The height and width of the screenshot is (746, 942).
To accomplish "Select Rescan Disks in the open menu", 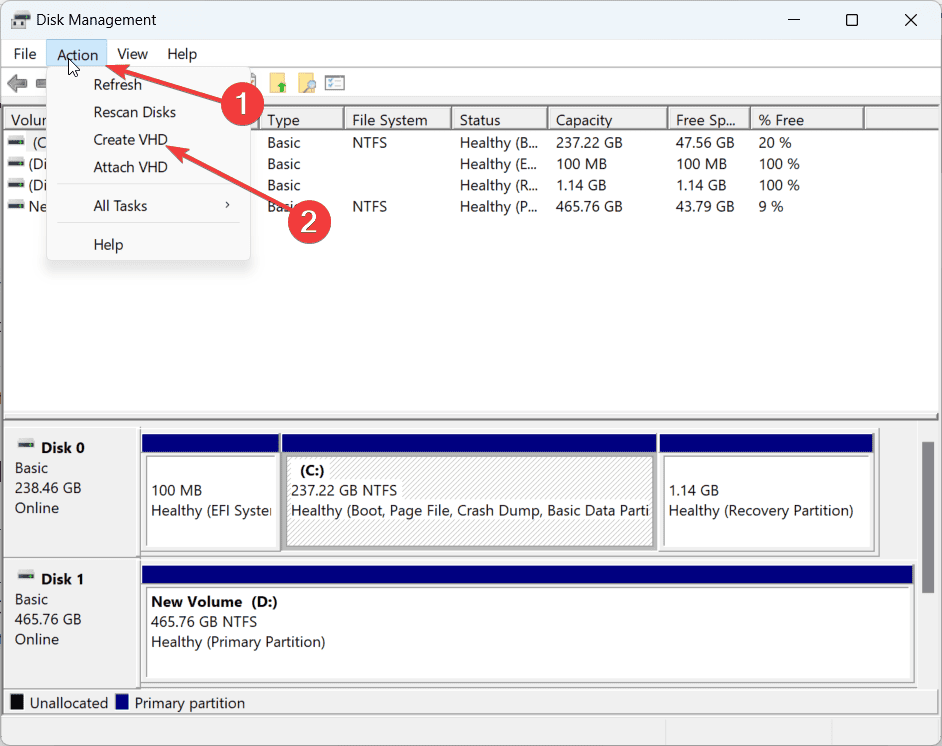I will [x=134, y=112].
